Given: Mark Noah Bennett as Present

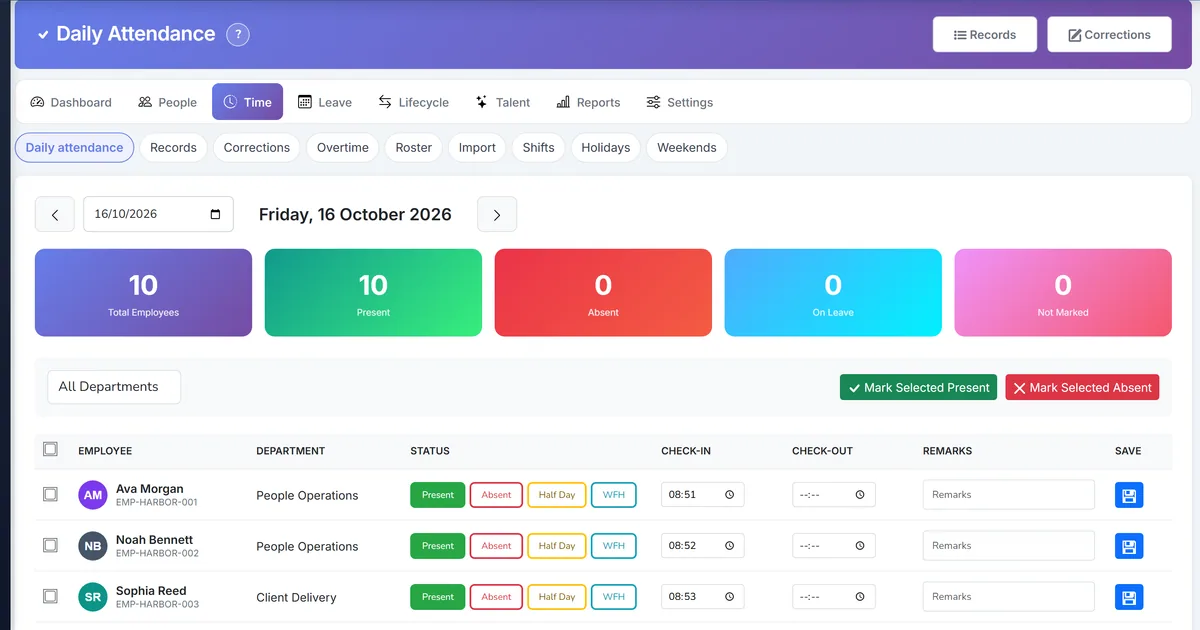Looking at the screenshot, I should (438, 546).
